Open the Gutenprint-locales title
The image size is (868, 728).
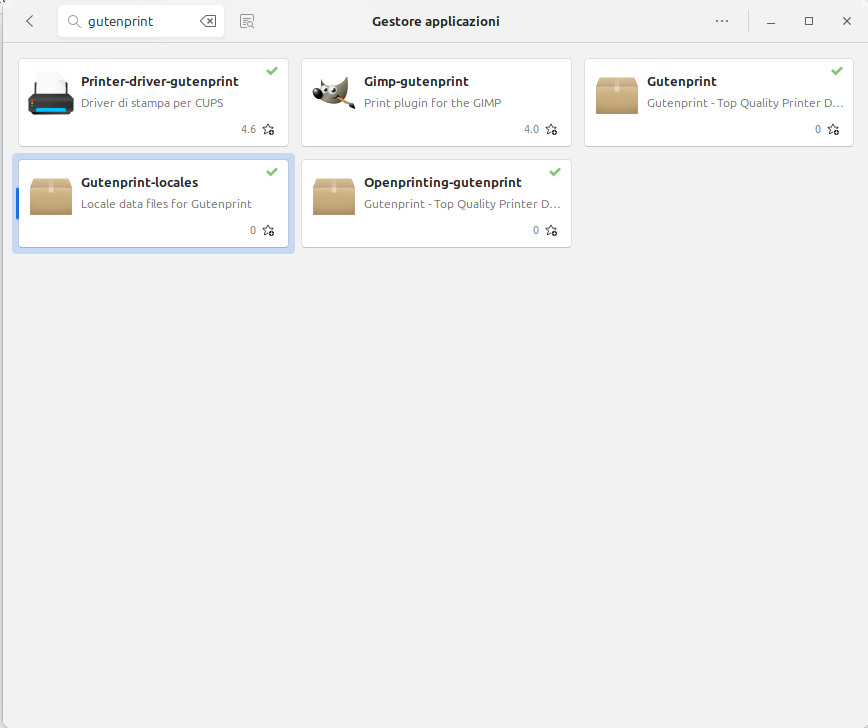pos(140,182)
